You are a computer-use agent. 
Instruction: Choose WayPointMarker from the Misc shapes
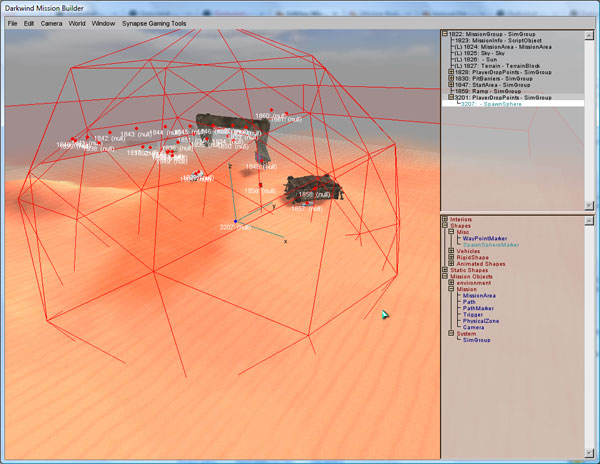487,238
